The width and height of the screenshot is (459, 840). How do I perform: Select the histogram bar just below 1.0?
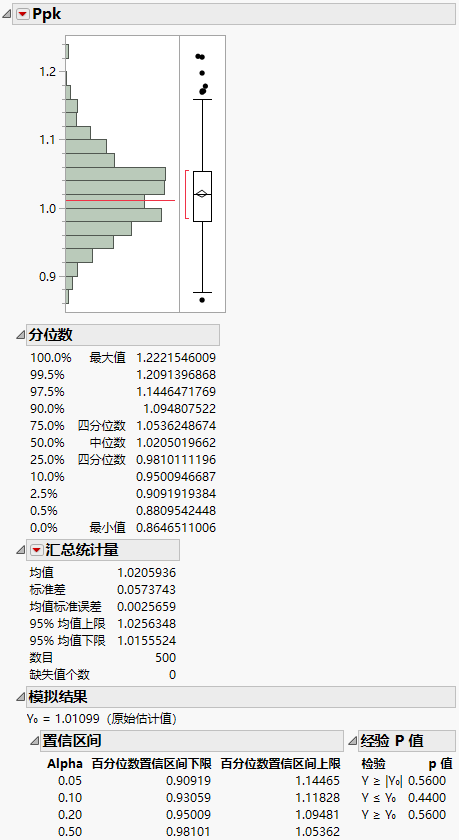coord(114,215)
